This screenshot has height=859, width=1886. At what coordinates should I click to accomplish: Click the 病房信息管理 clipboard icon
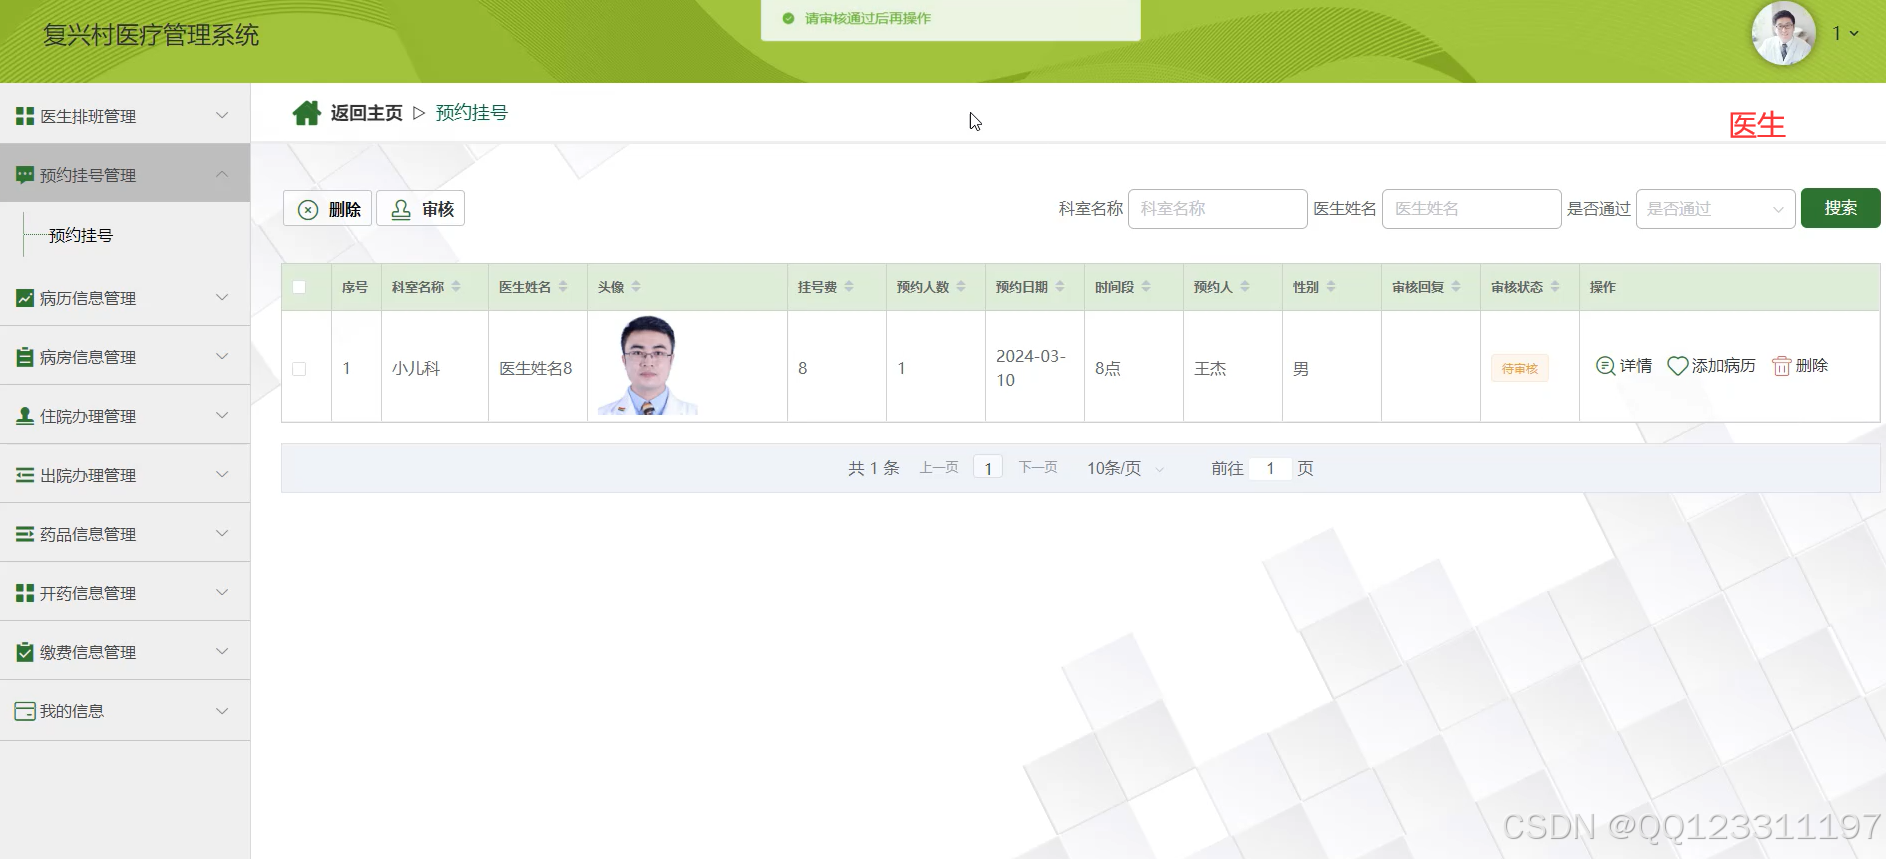coord(25,357)
